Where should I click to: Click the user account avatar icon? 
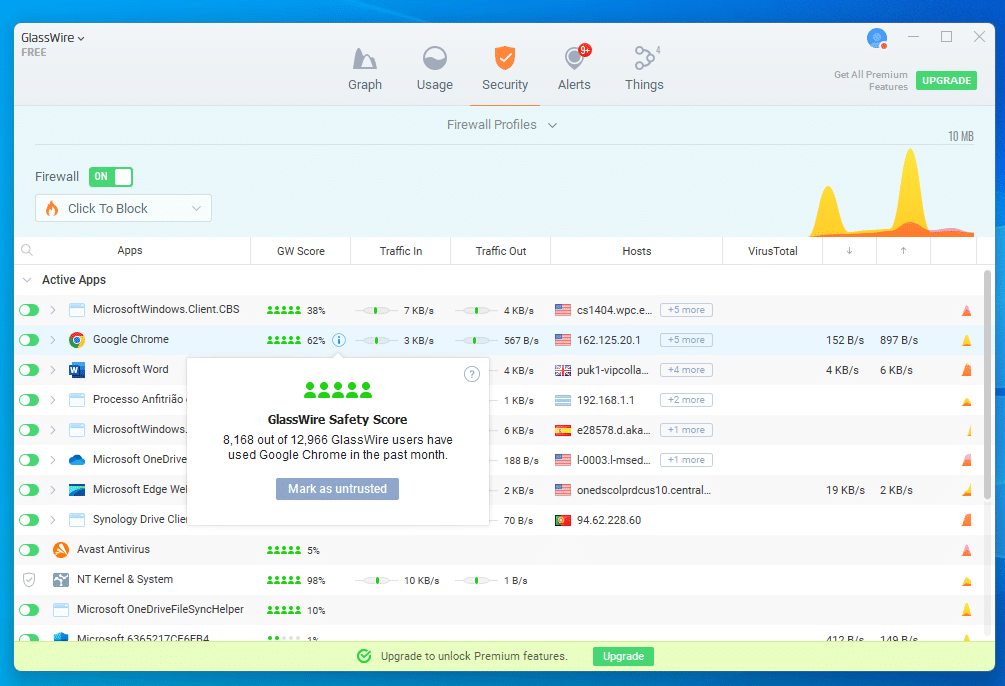(876, 38)
